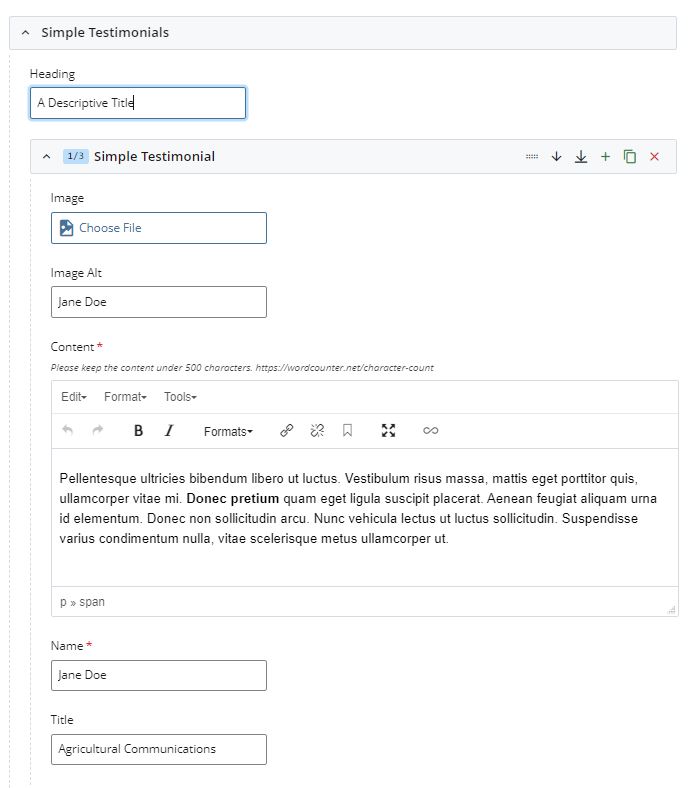Toggle italic formatting in the Content editor
The width and height of the screenshot is (697, 788).
[x=169, y=431]
